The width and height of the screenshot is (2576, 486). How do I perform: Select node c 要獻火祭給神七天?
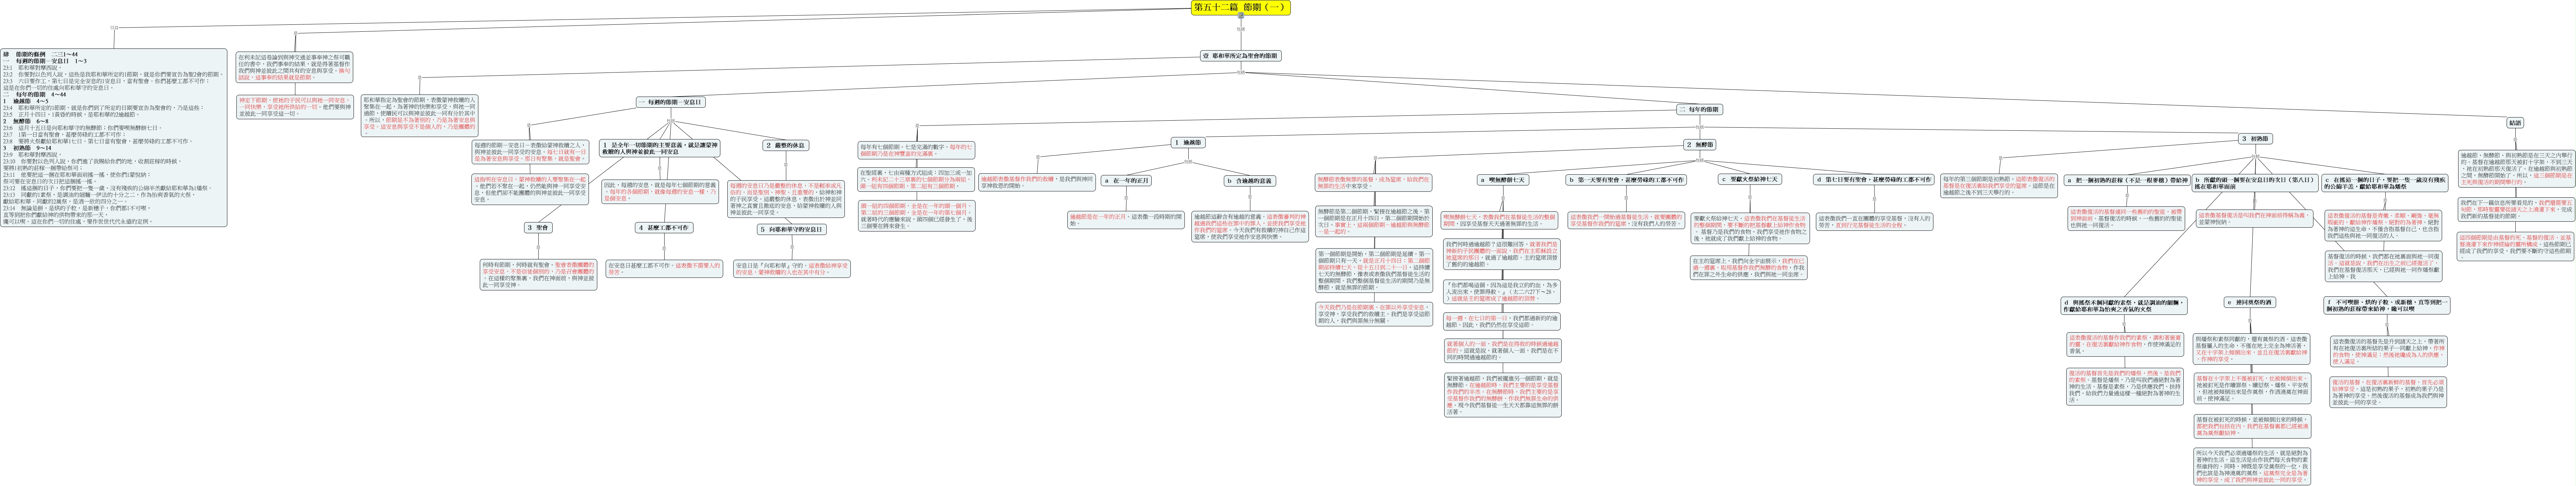[1750, 179]
